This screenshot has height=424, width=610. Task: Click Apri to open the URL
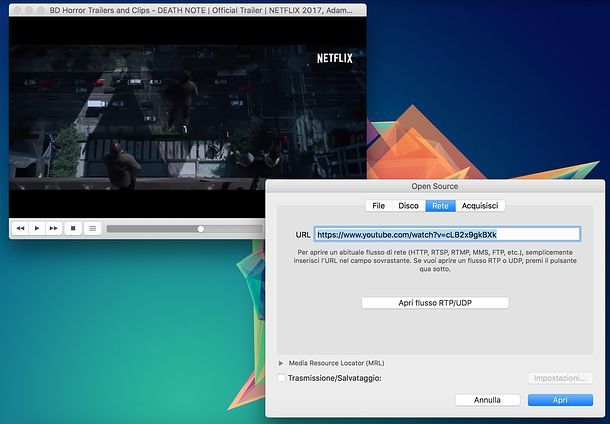coord(560,400)
